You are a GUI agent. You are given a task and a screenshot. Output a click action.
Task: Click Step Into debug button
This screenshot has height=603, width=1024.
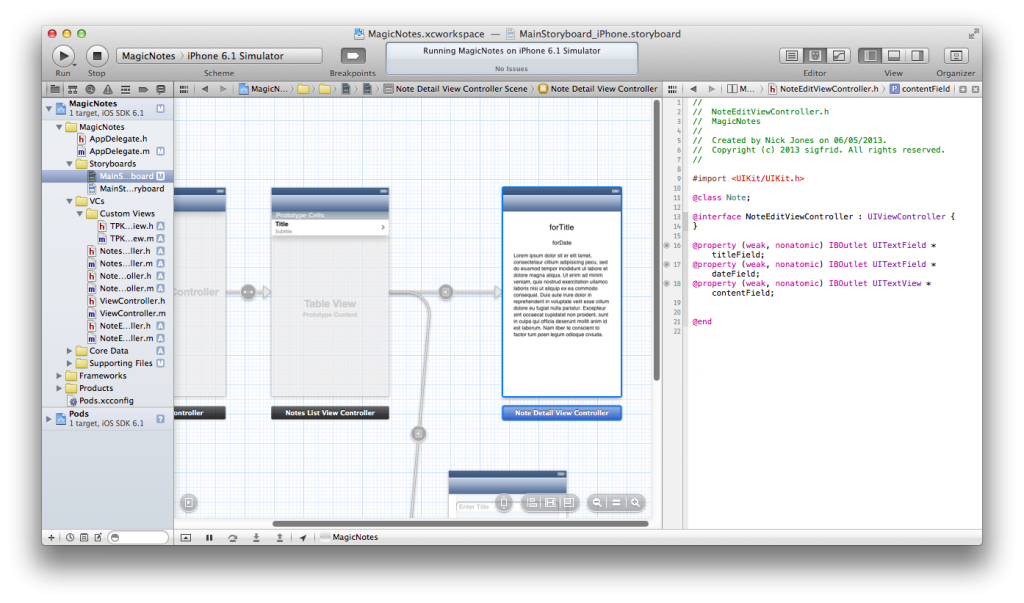click(x=256, y=538)
